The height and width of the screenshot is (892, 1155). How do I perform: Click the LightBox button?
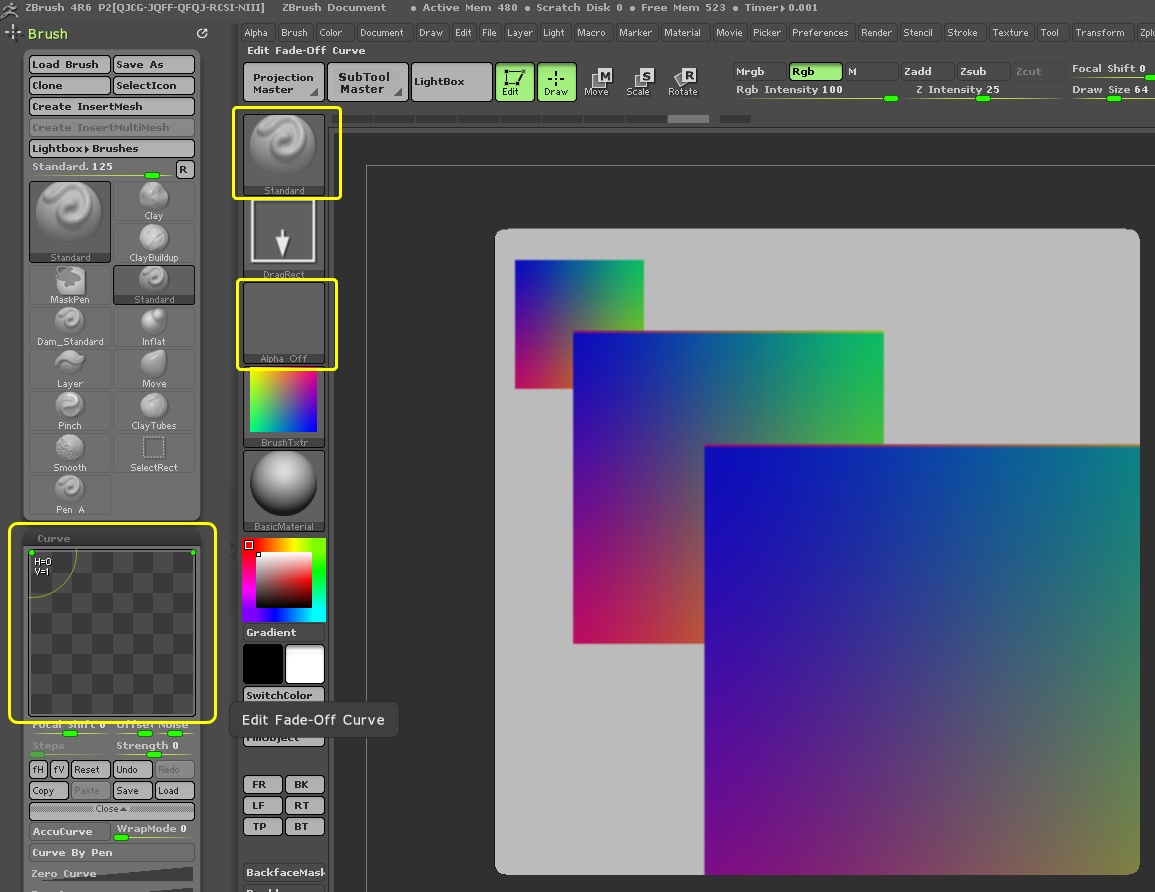452,82
